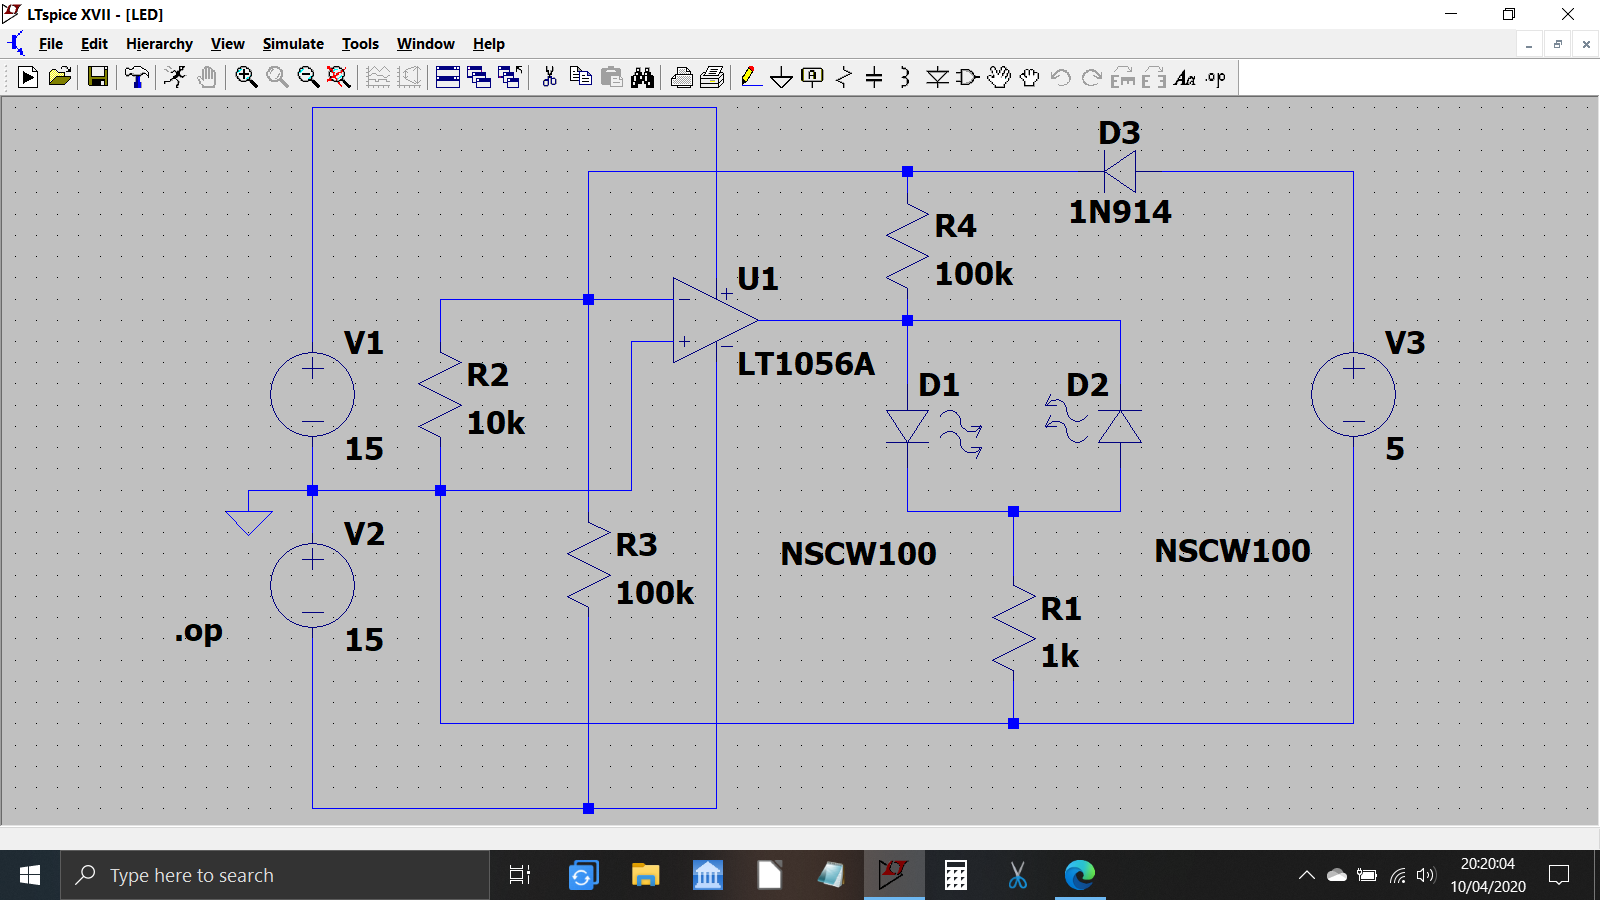Click the .op directive text on schematic
This screenshot has height=900, width=1600.
tap(199, 632)
